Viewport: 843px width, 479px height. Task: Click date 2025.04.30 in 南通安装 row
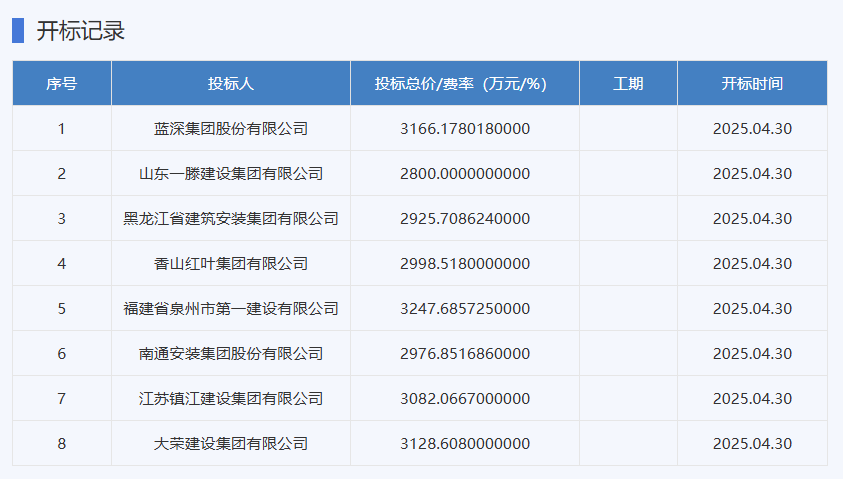click(752, 353)
